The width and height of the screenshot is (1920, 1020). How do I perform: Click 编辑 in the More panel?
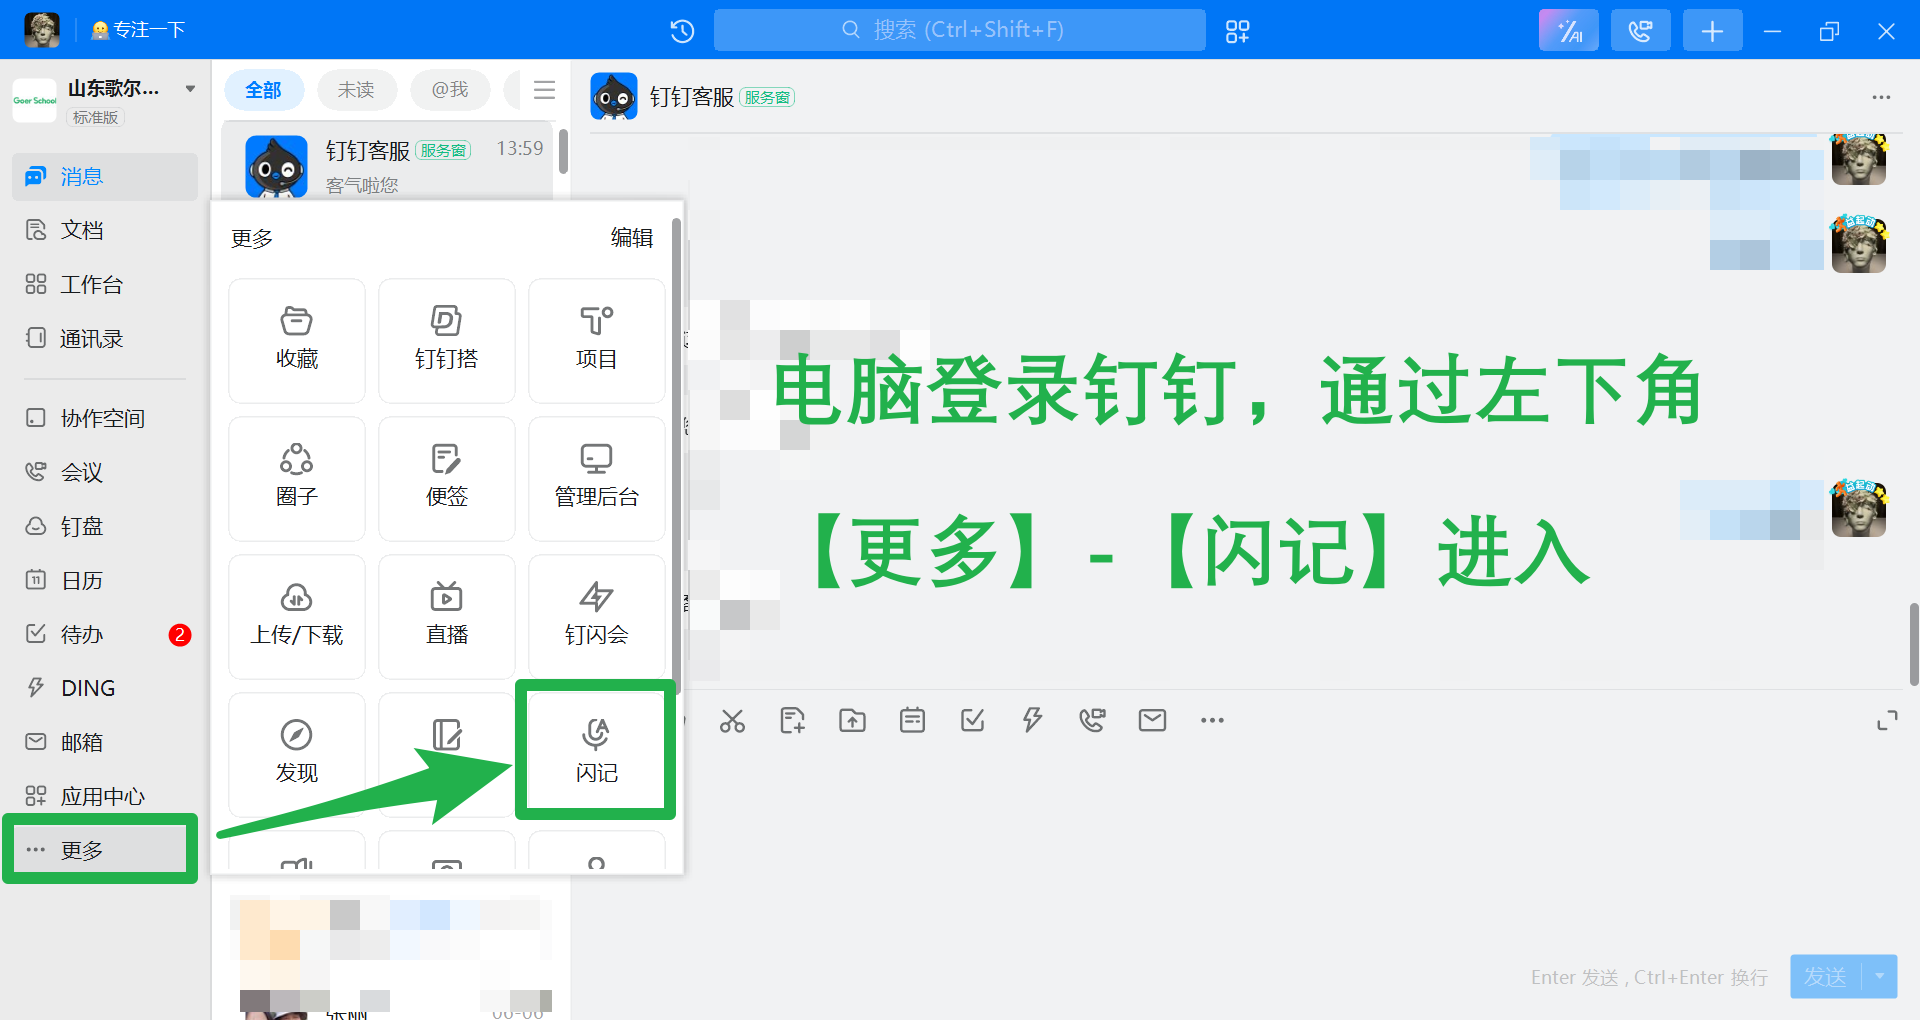click(632, 238)
